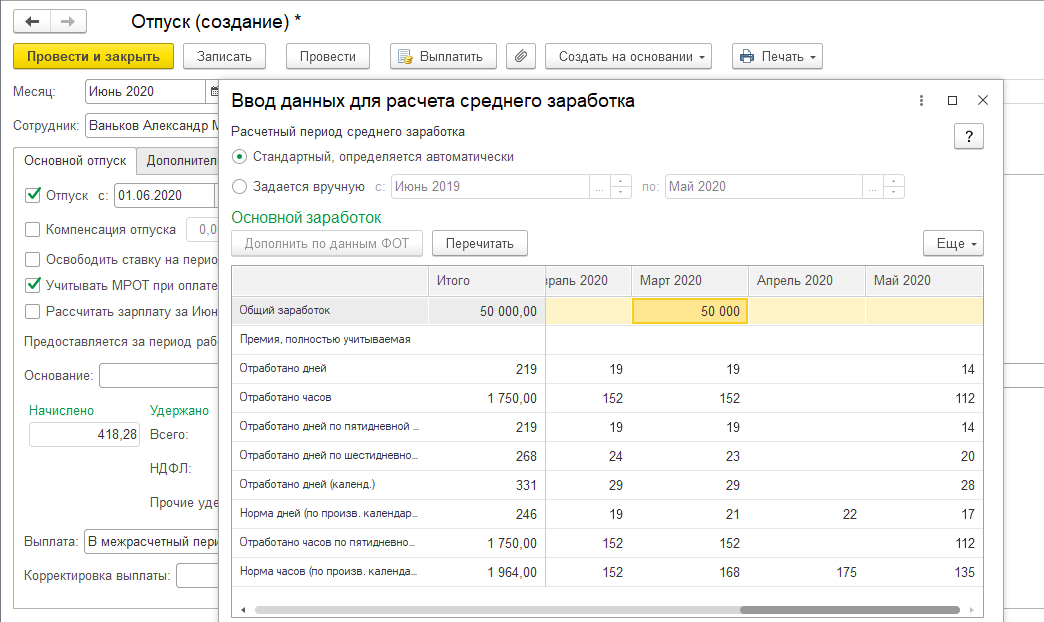
Task: Open the help question mark button
Action: [968, 137]
